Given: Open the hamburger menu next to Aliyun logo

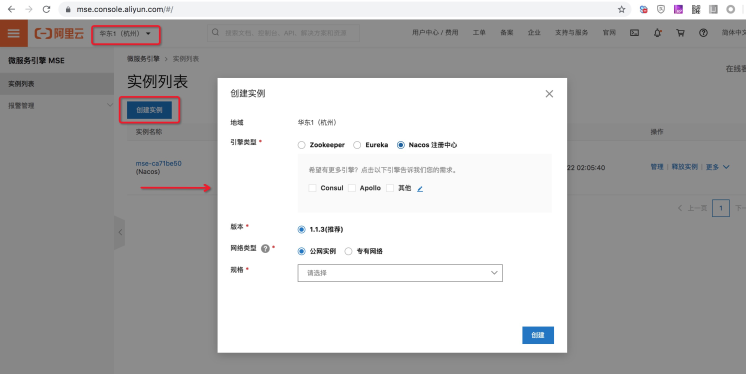Looking at the screenshot, I should tap(14, 33).
